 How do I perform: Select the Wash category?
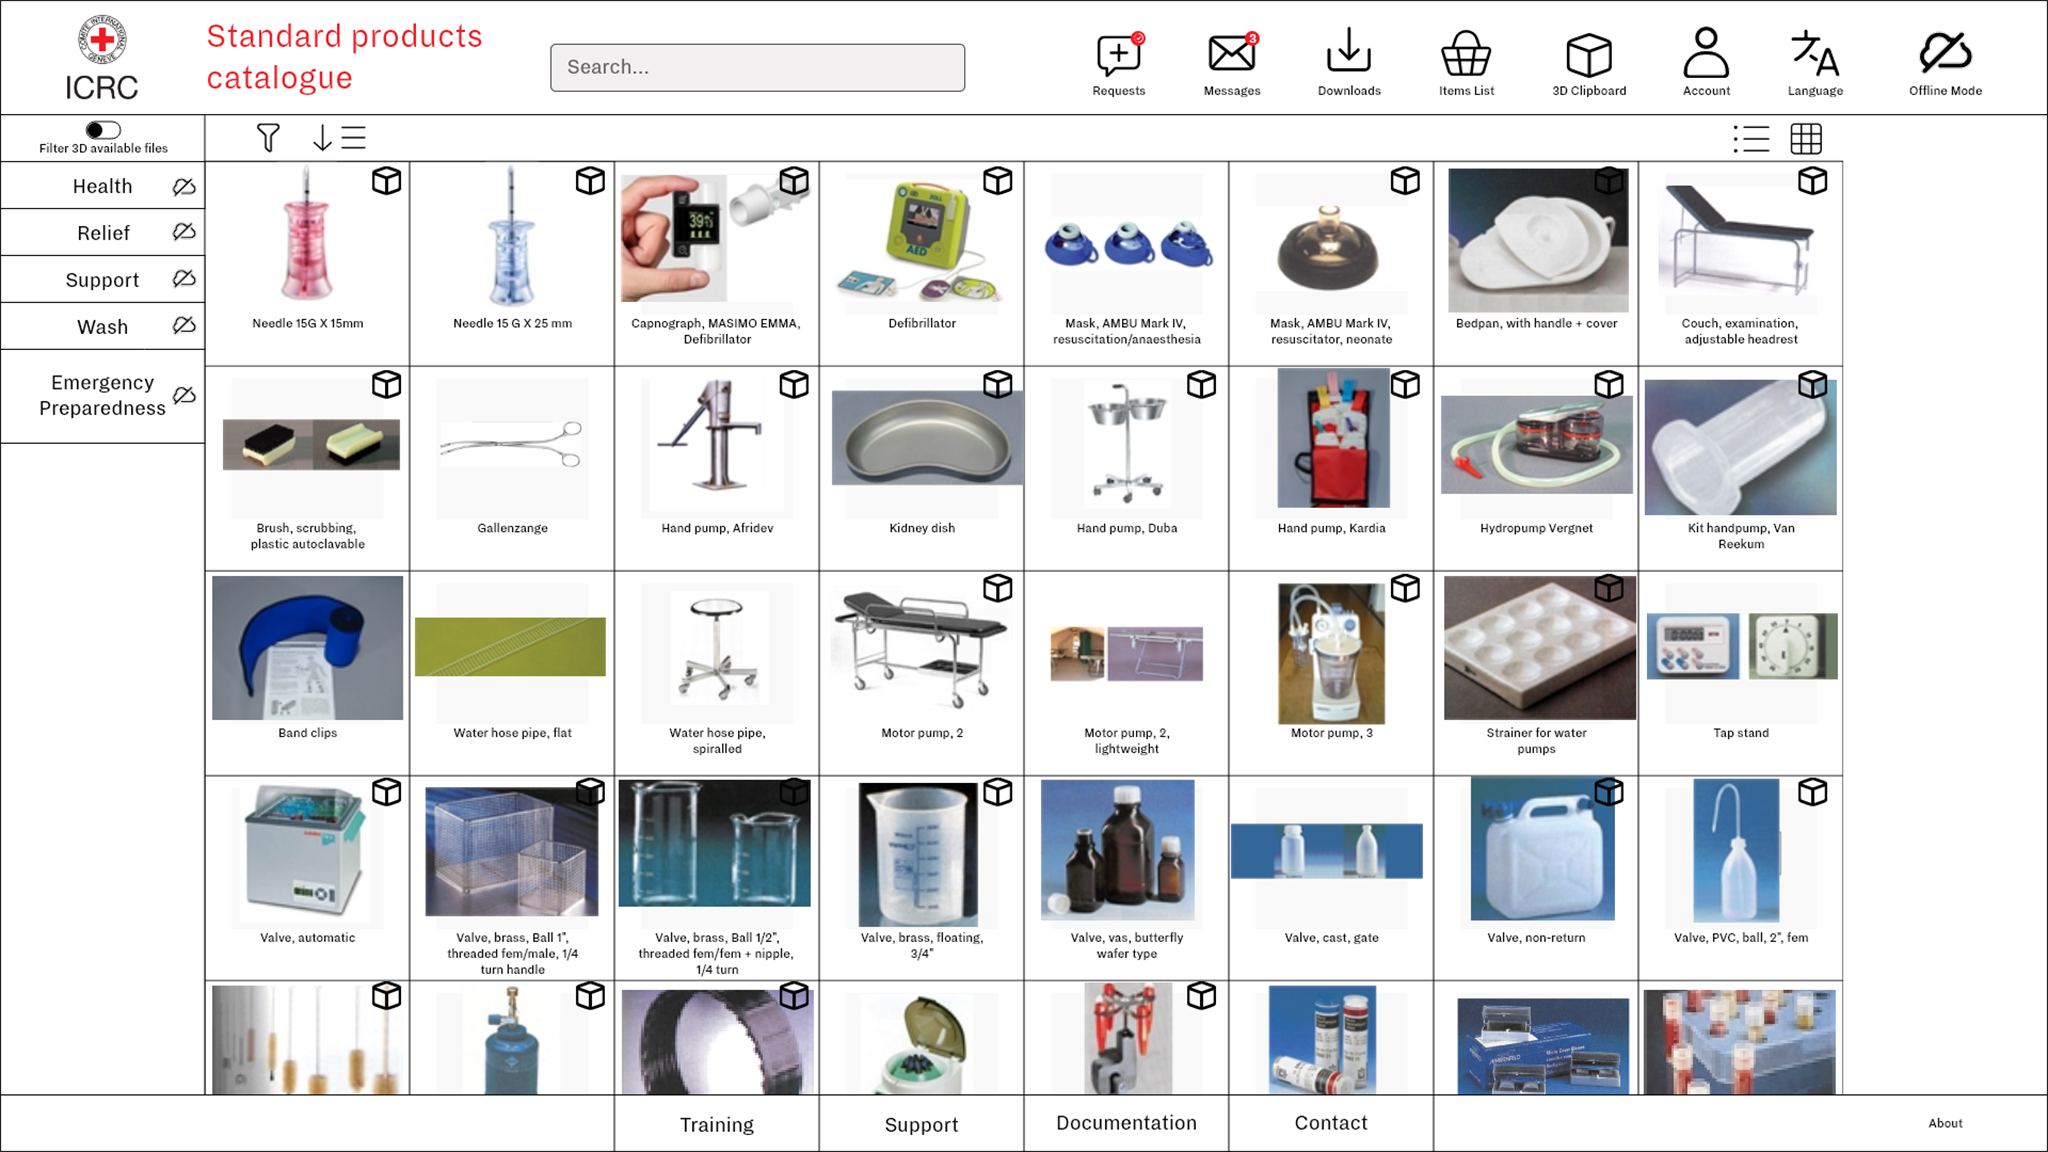(102, 327)
